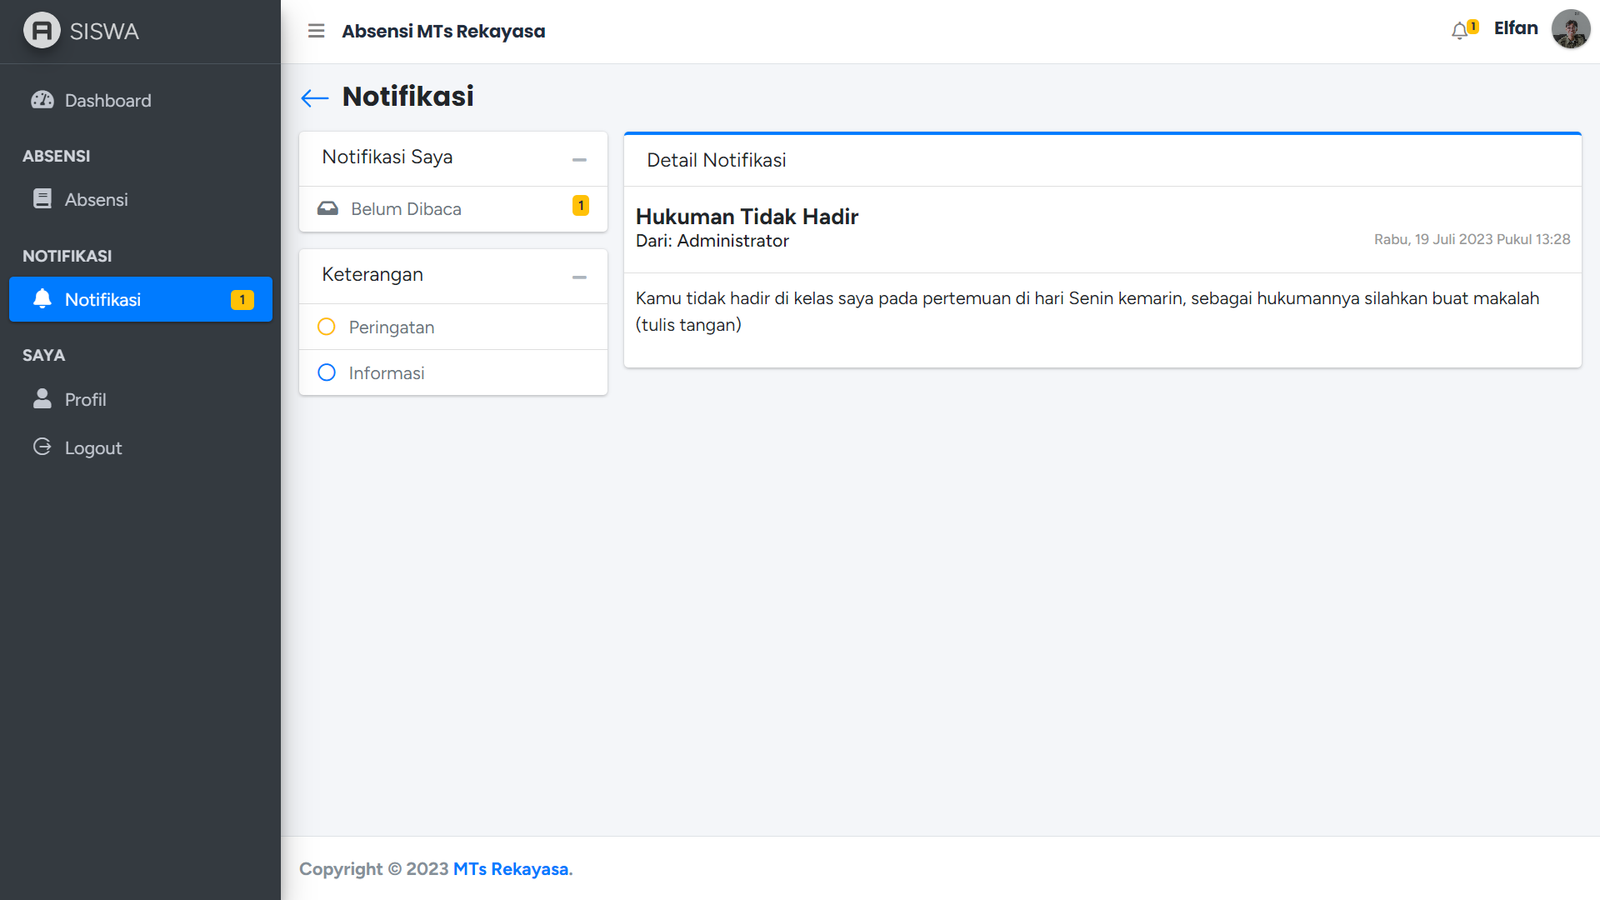Collapse the Keterangan panel

pyautogui.click(x=579, y=277)
